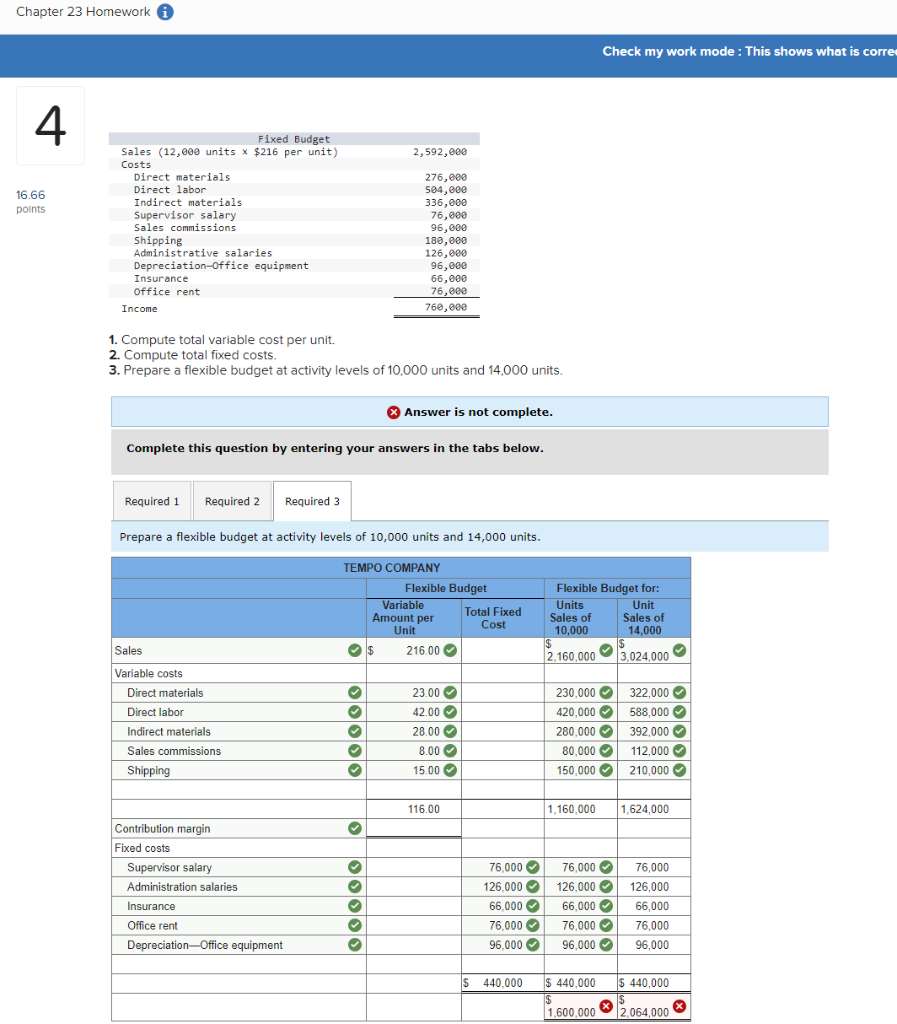The width and height of the screenshot is (897, 1024).
Task: Click the income cell showing 2,064,000
Action: point(653,1007)
